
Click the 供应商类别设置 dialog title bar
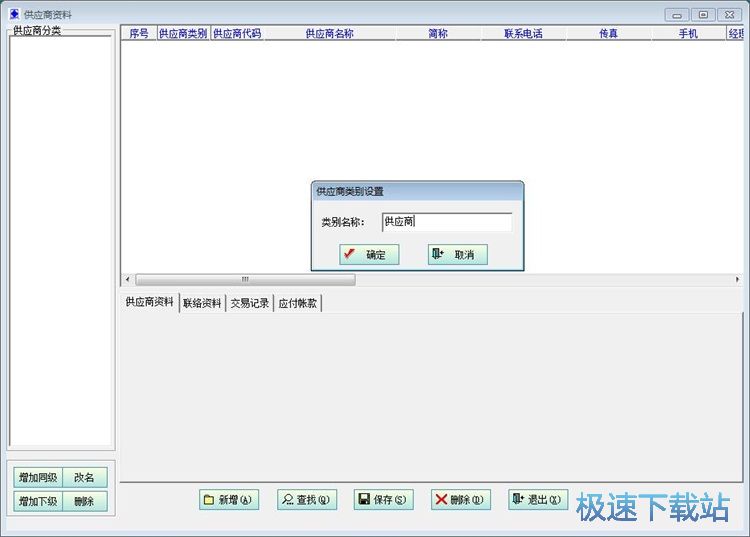[x=417, y=191]
